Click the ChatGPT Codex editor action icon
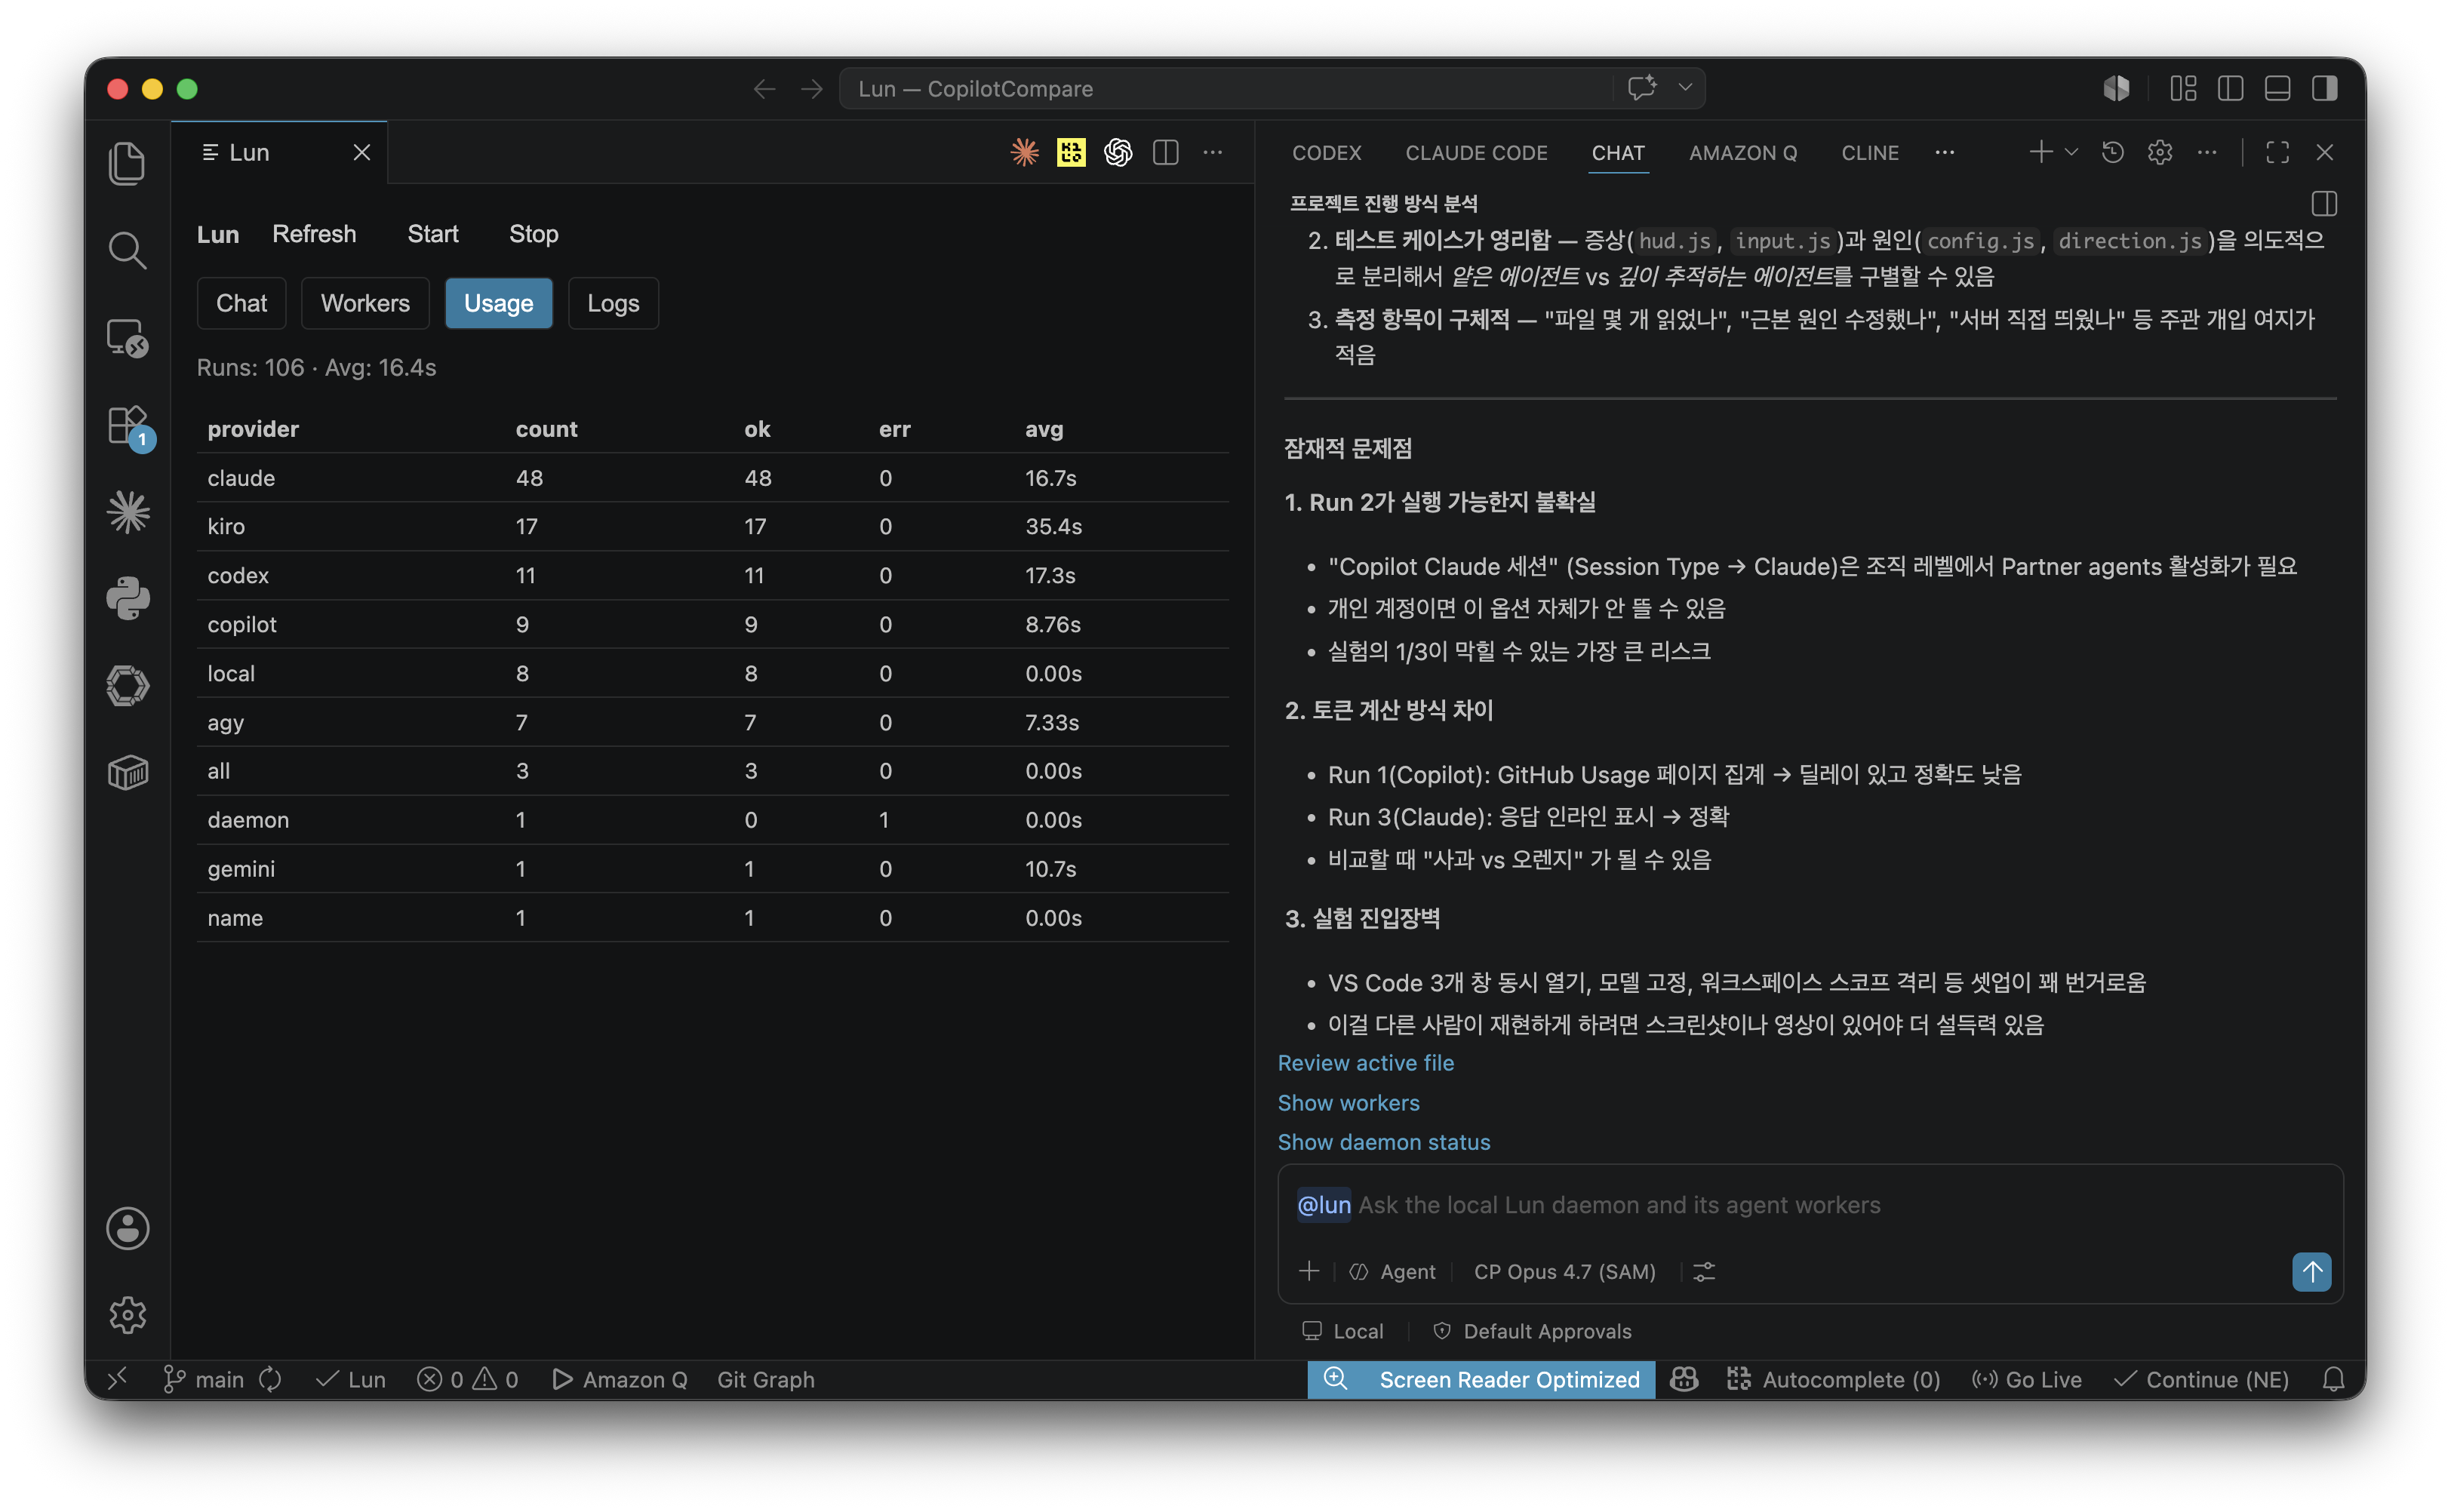 click(1118, 152)
